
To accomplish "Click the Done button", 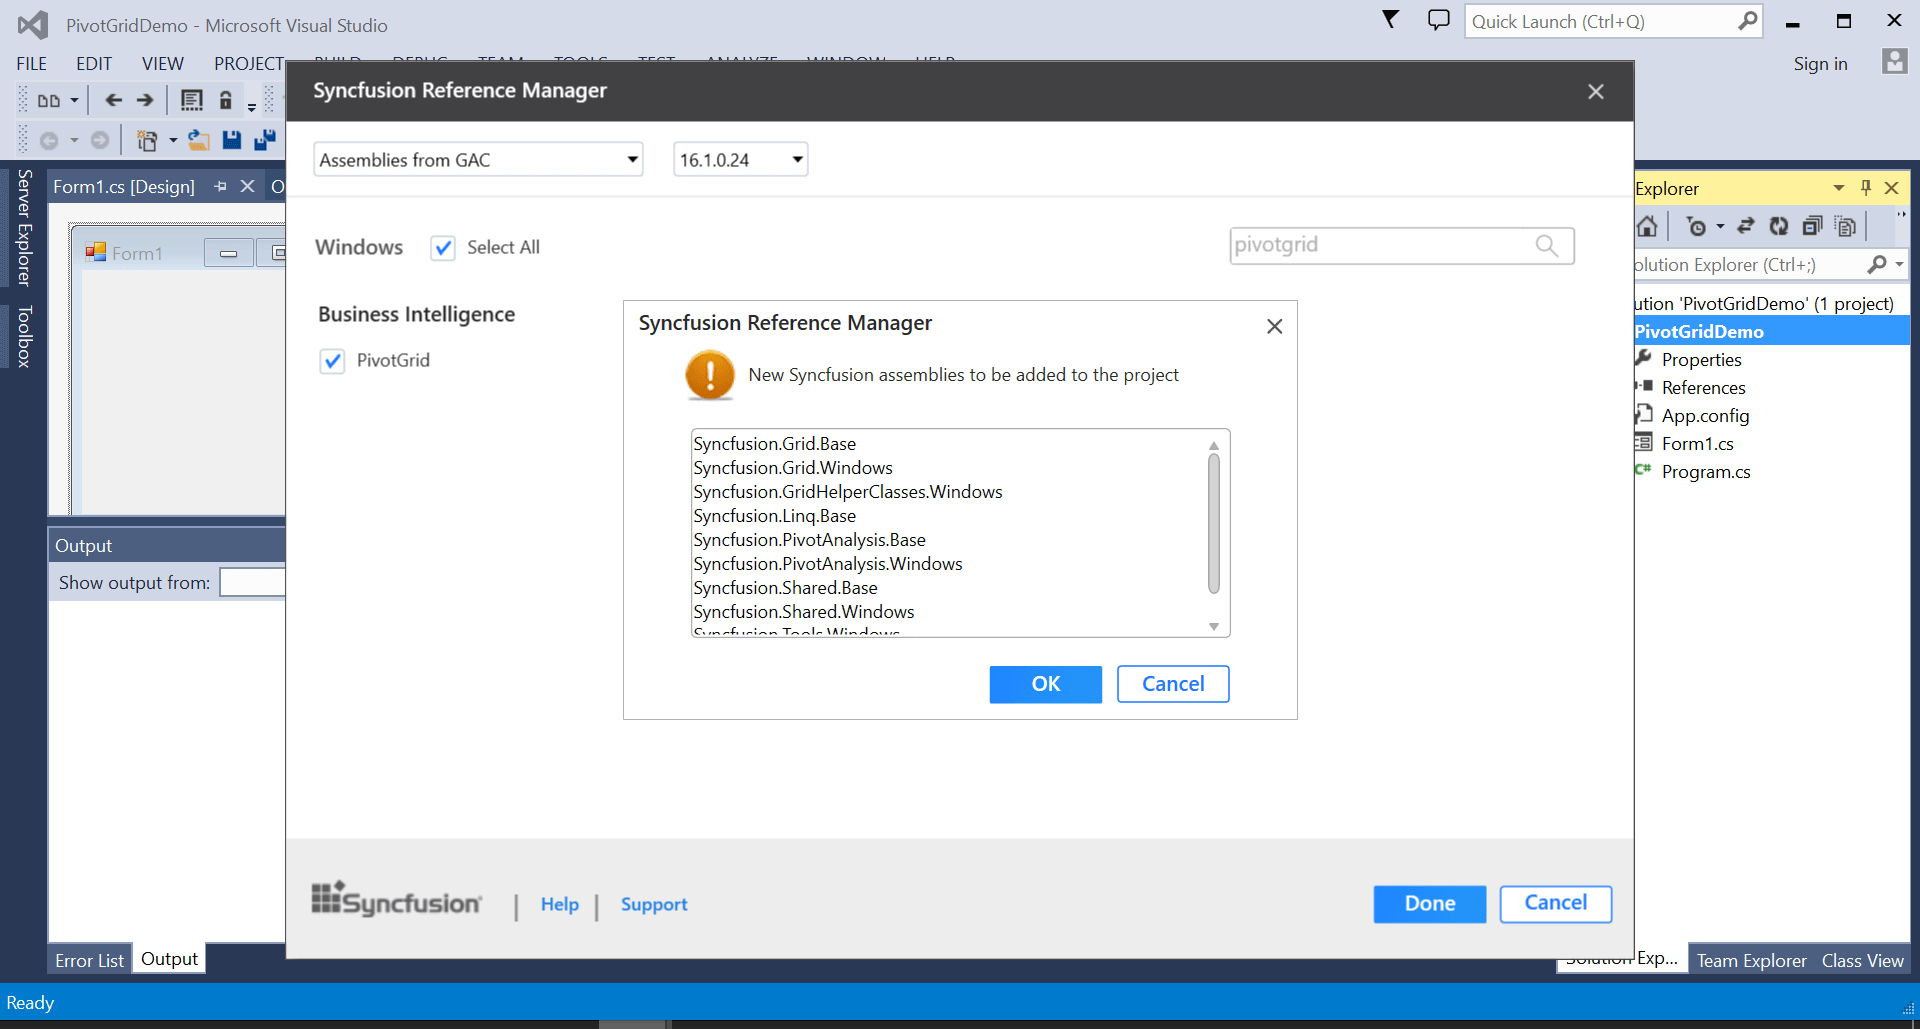I will (1430, 904).
